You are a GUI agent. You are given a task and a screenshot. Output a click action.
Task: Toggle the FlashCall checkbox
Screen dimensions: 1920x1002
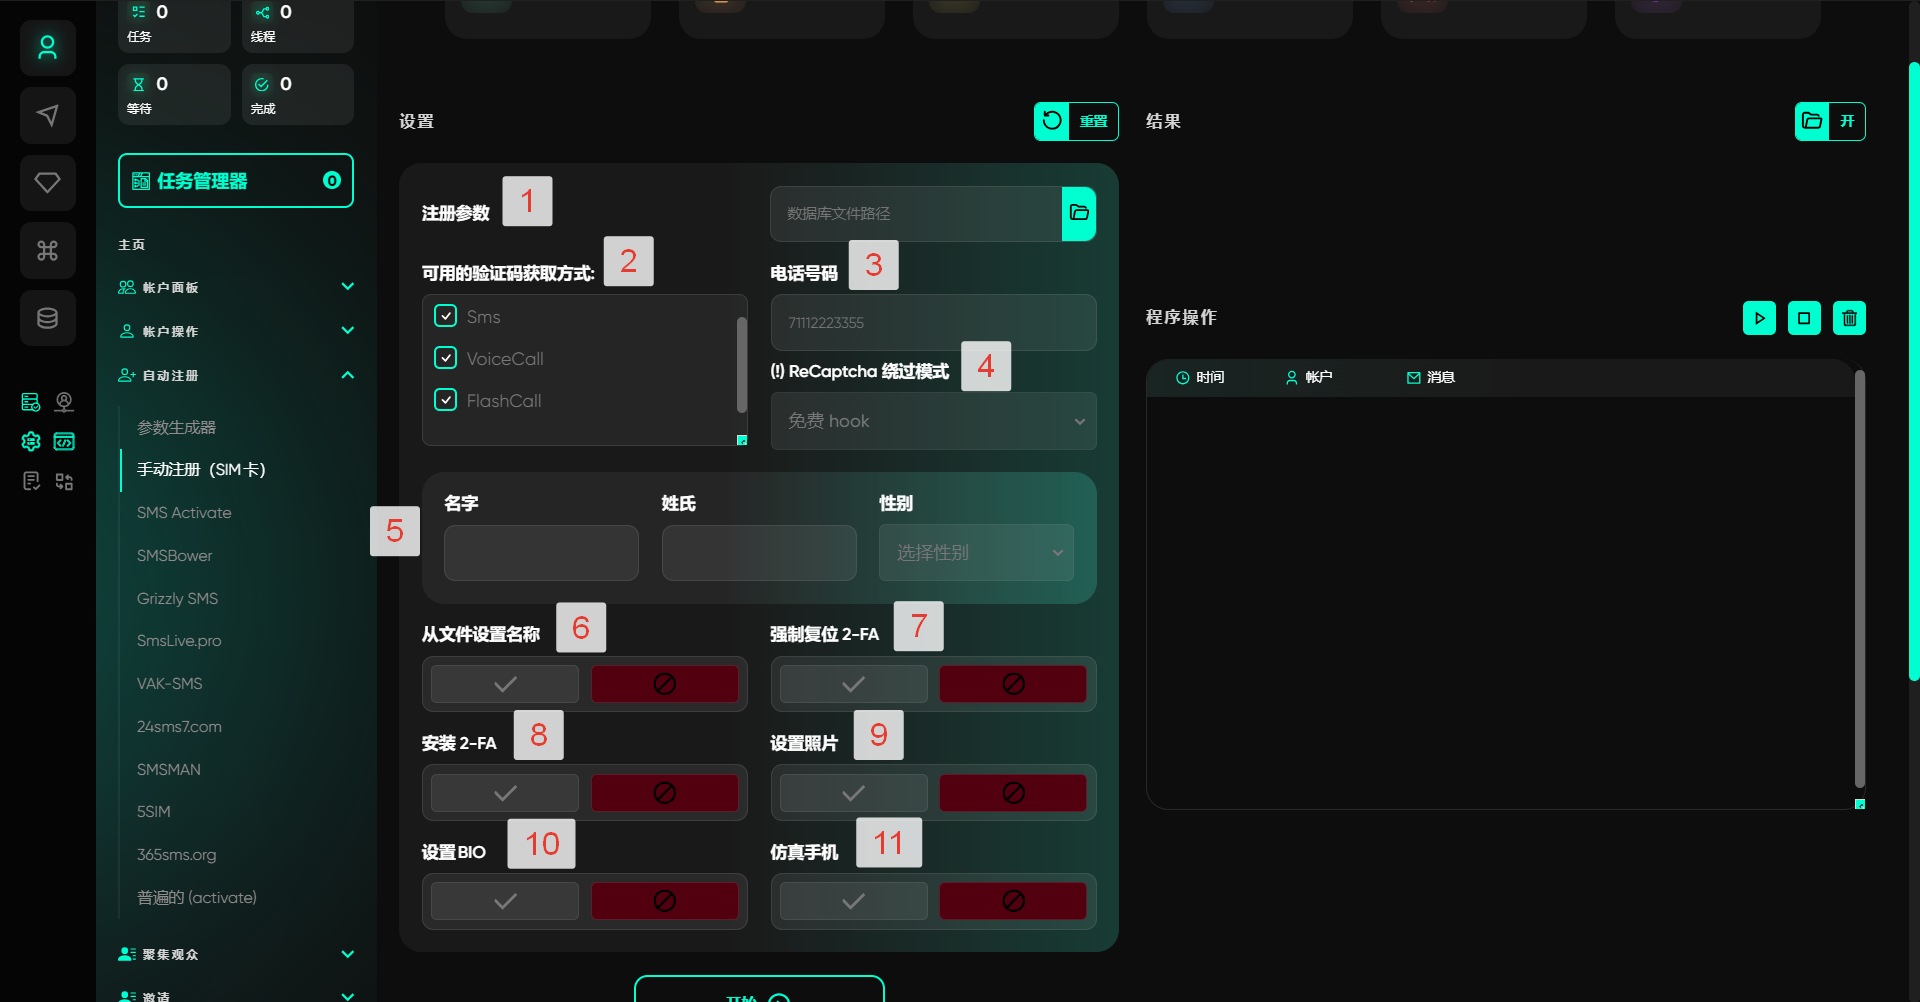(x=446, y=400)
